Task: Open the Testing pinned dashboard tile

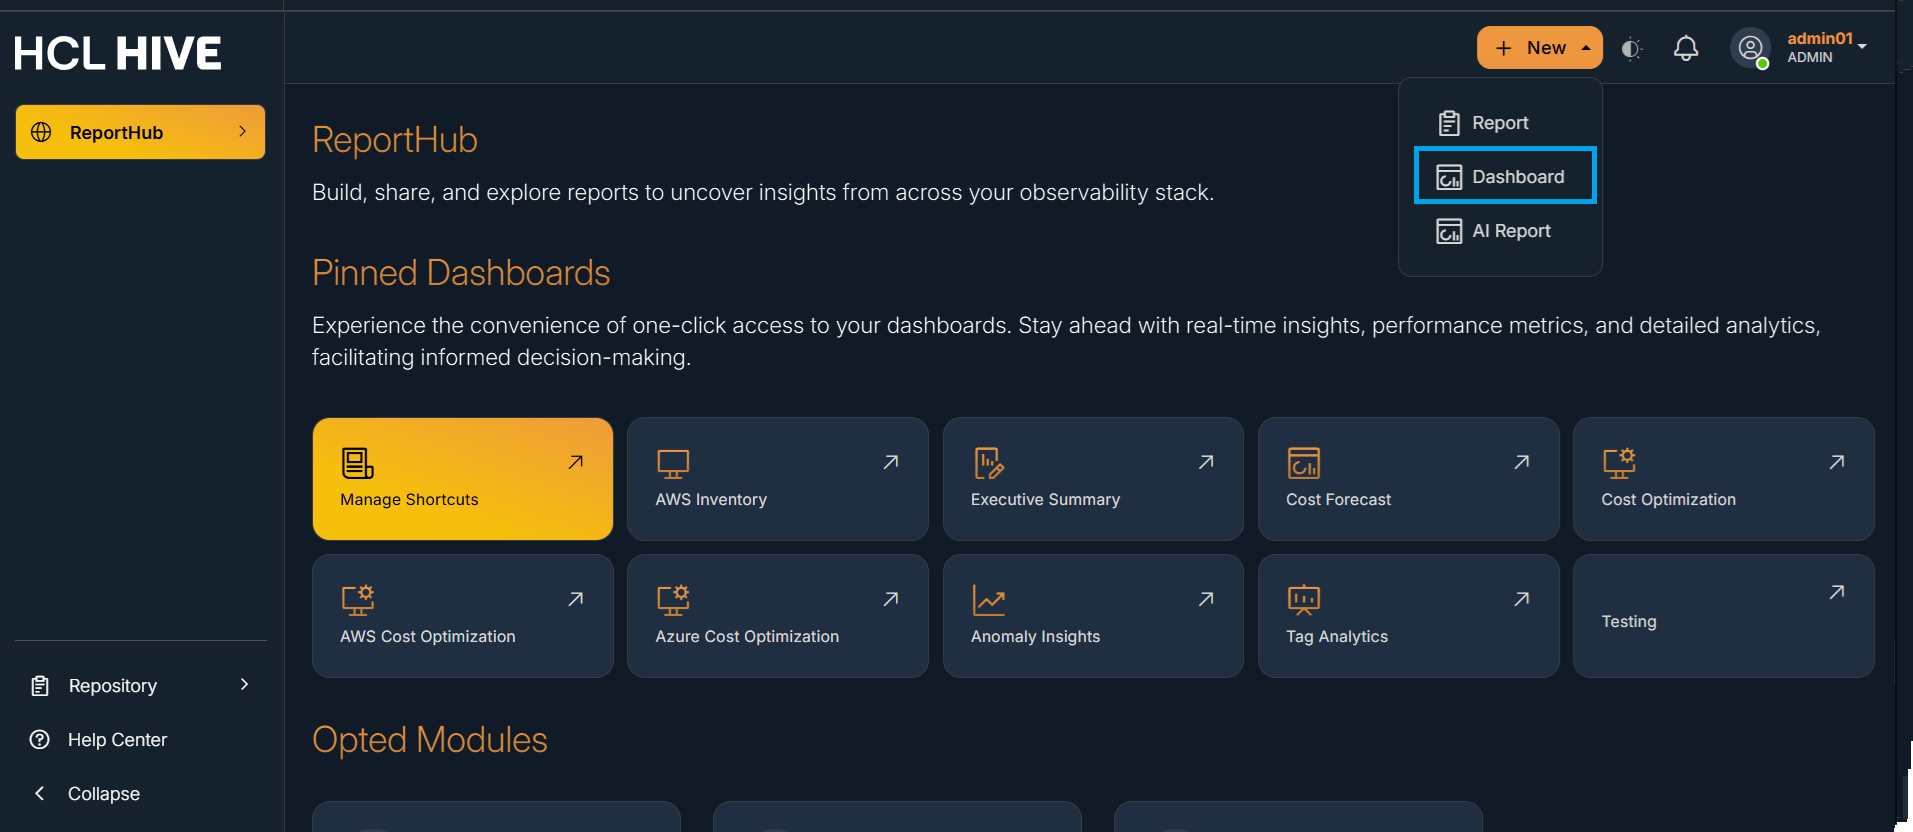Action: [x=1723, y=616]
